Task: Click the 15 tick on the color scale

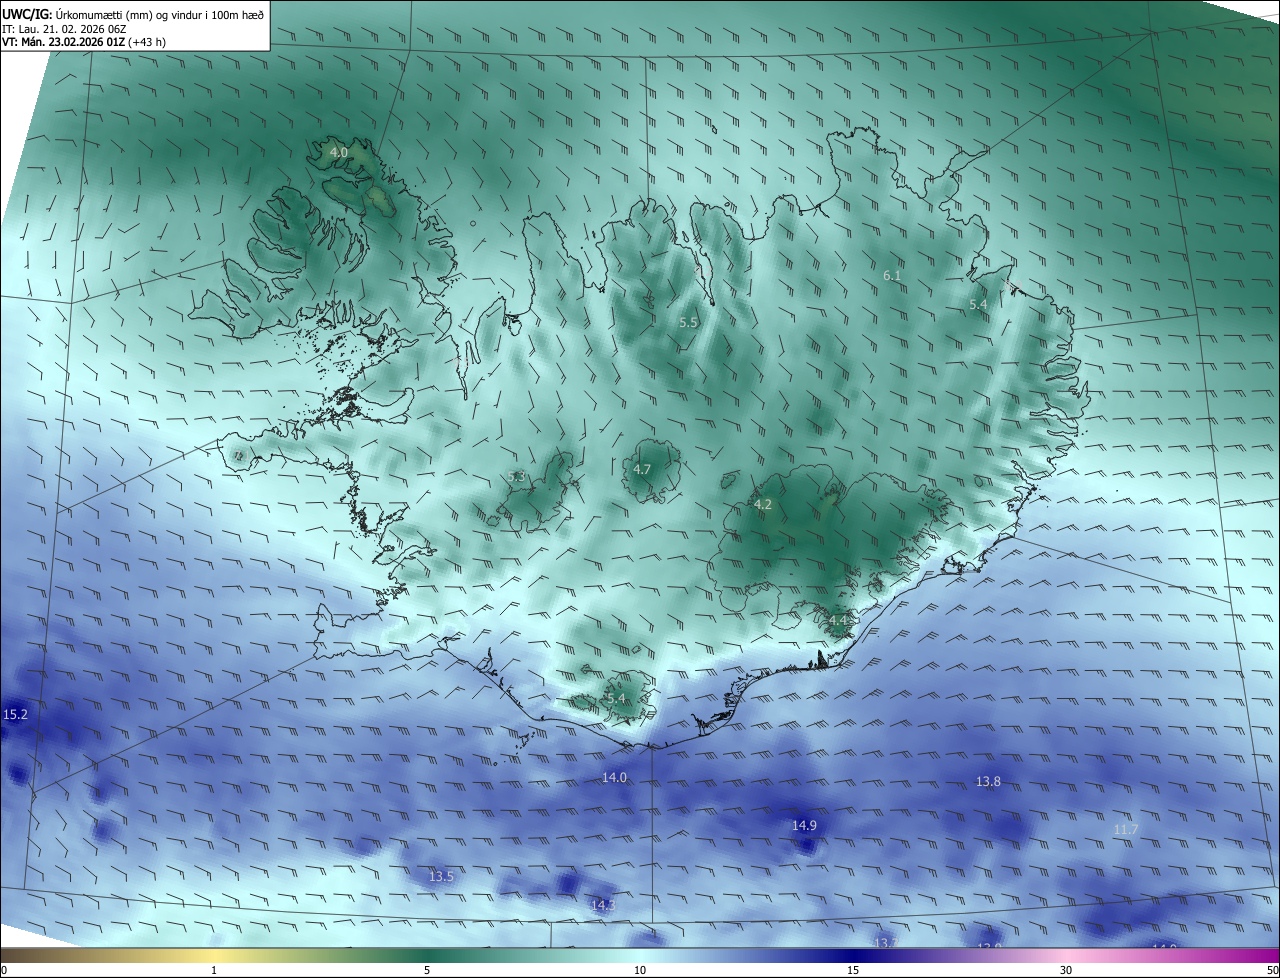Action: tap(853, 970)
